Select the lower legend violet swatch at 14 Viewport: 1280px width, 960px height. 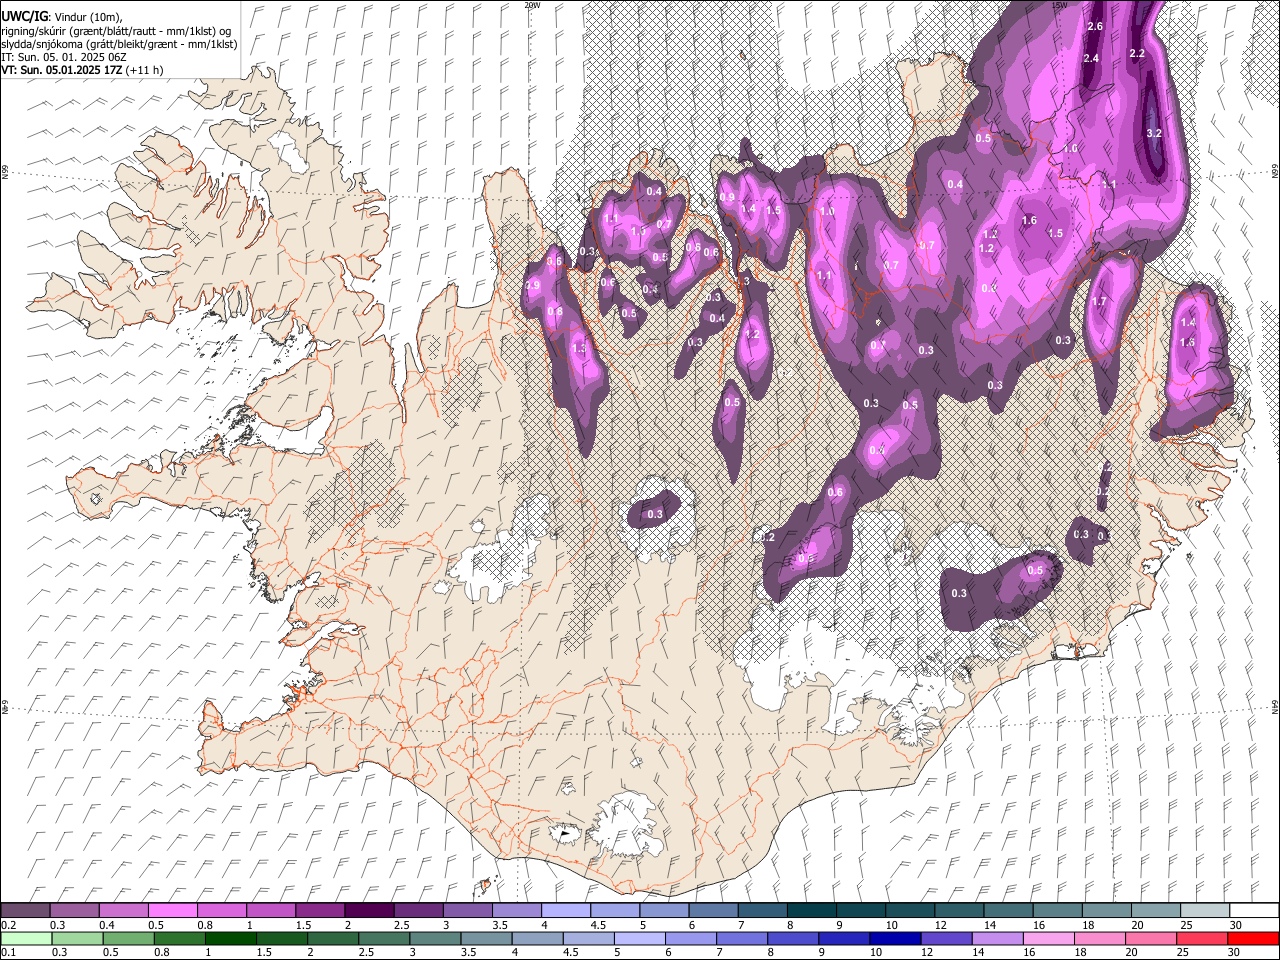pyautogui.click(x=997, y=938)
